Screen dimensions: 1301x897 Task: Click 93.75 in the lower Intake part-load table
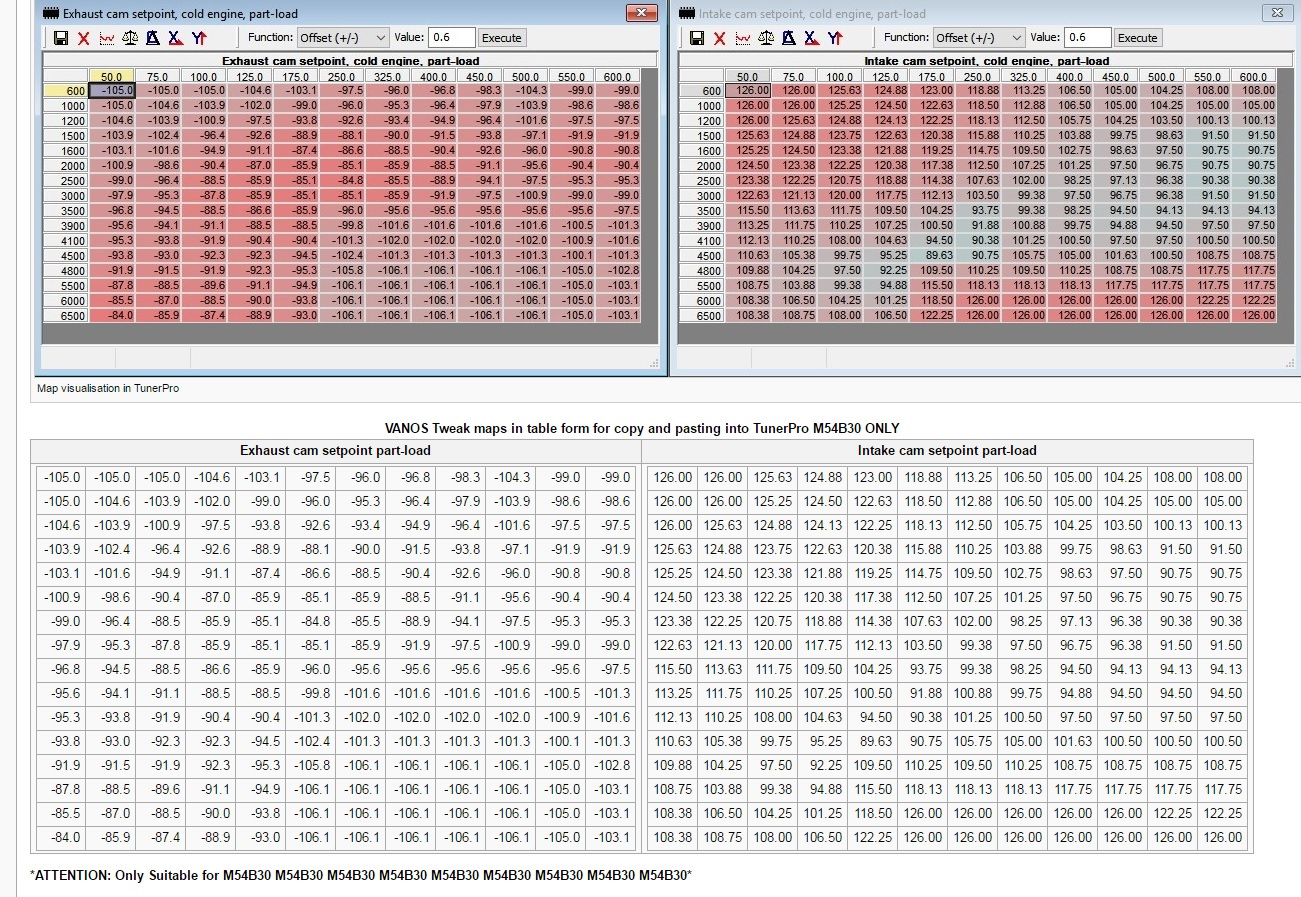tap(923, 670)
